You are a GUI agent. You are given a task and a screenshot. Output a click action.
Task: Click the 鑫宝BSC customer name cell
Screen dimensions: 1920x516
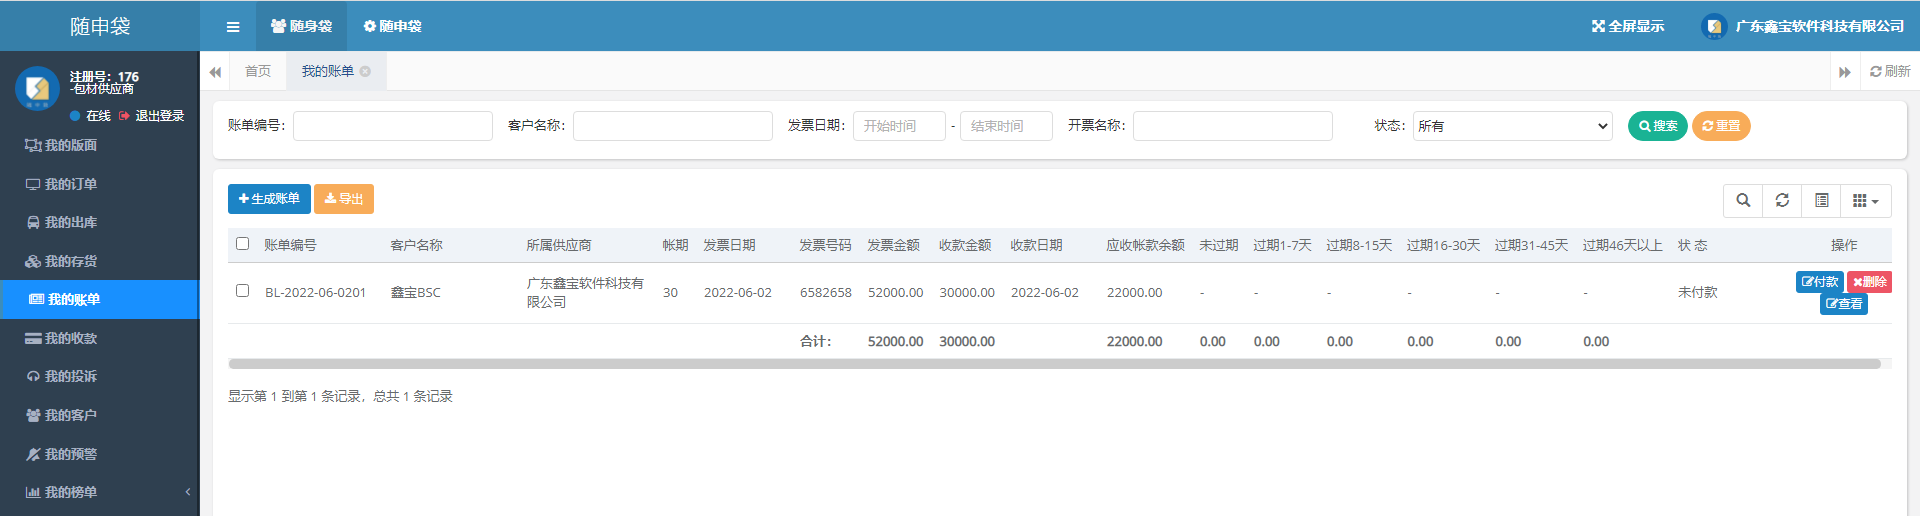[x=415, y=293]
